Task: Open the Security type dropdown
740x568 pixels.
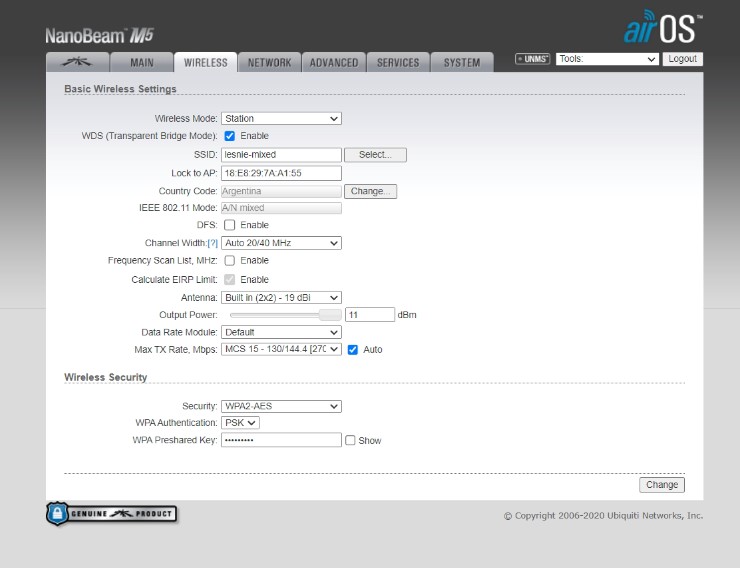Action: click(x=281, y=406)
